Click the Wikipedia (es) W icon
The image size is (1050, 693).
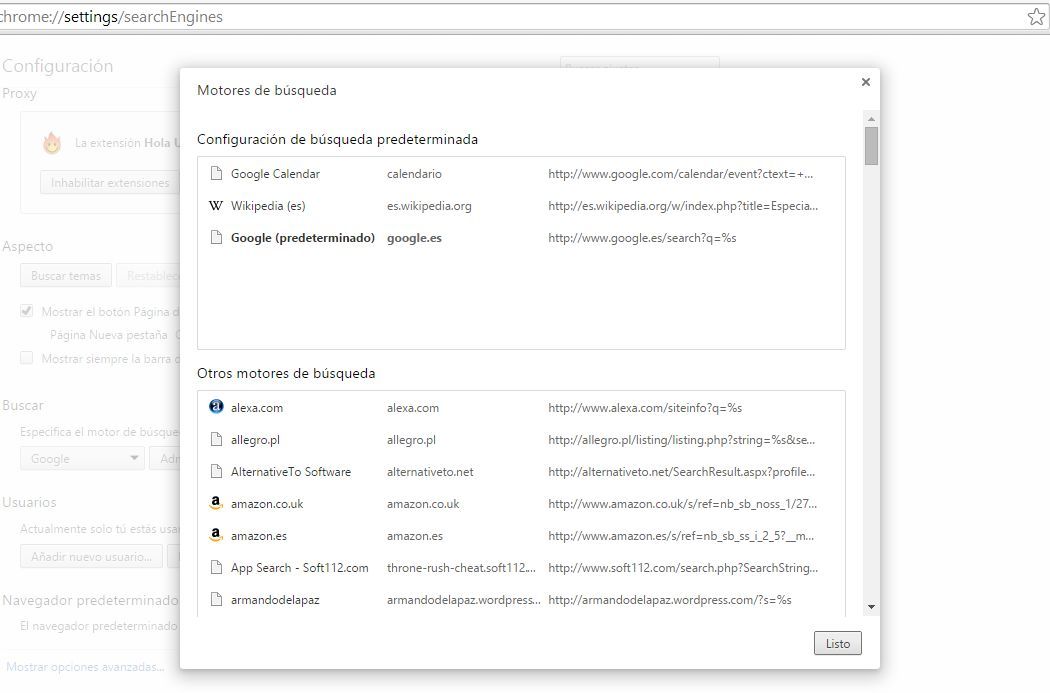pos(216,206)
